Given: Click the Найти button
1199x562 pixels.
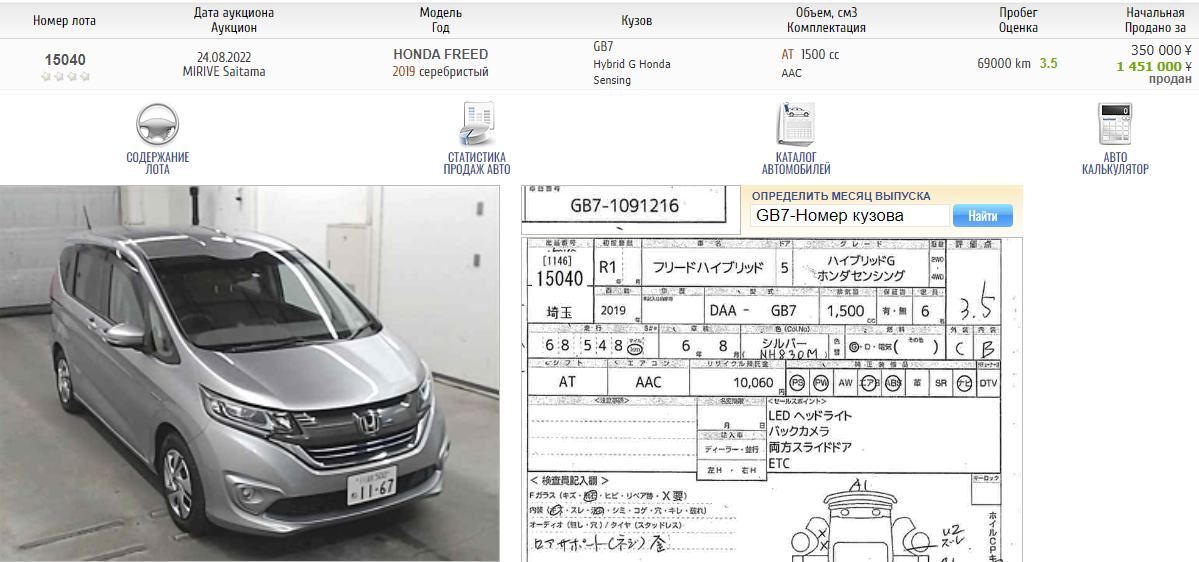Looking at the screenshot, I should coord(983,216).
